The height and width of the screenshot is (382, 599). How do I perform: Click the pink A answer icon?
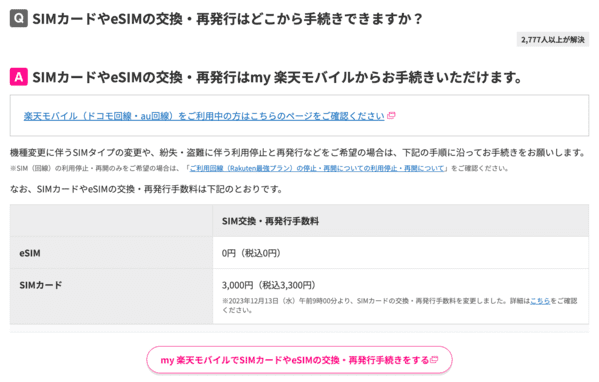tap(19, 77)
